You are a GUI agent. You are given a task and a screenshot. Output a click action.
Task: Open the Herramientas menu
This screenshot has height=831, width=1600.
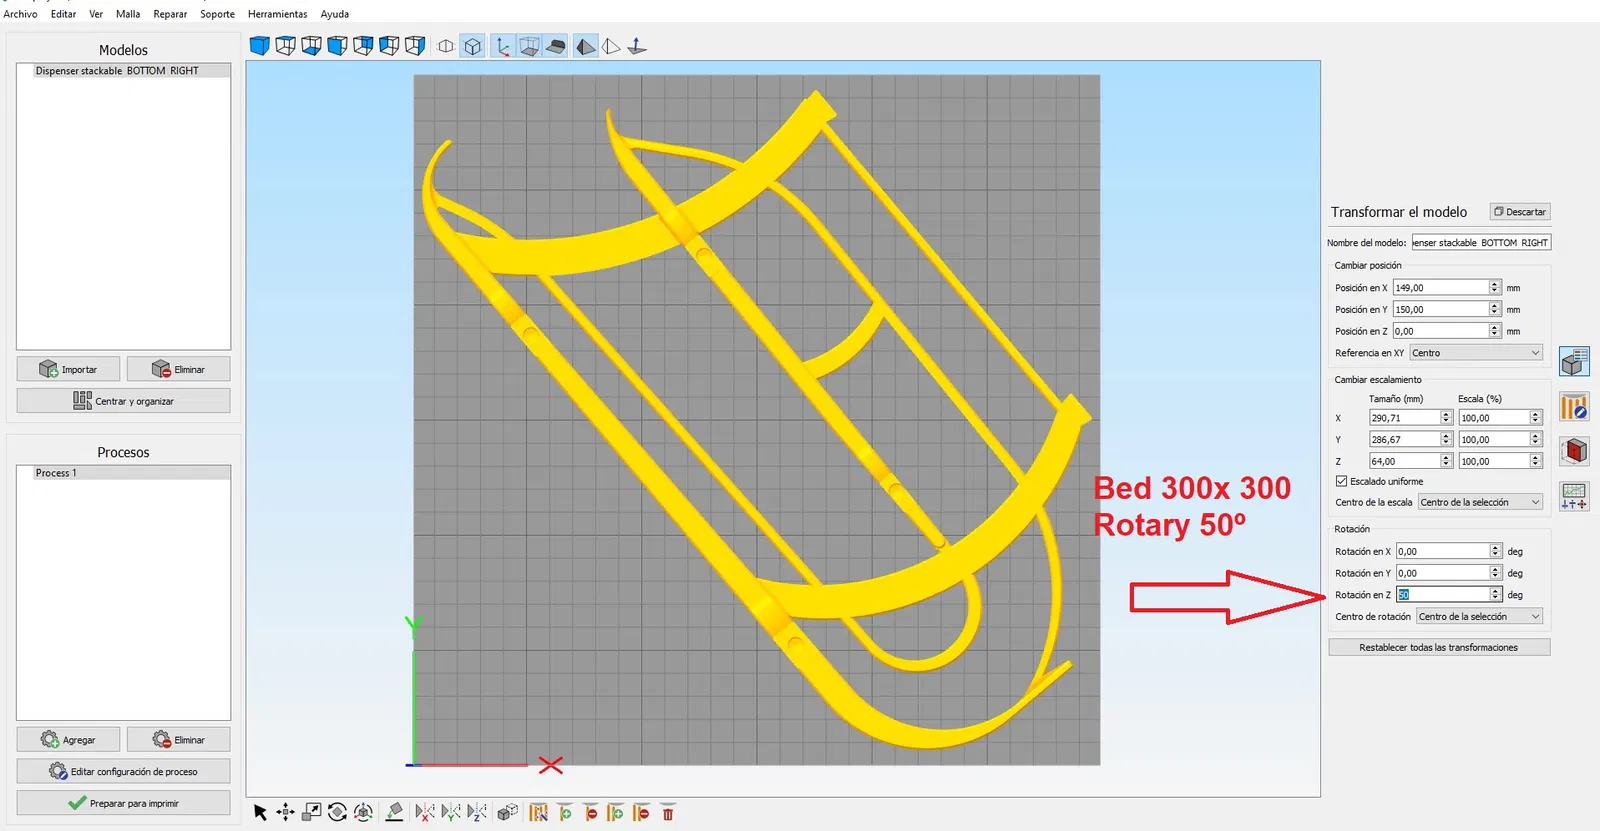(278, 14)
